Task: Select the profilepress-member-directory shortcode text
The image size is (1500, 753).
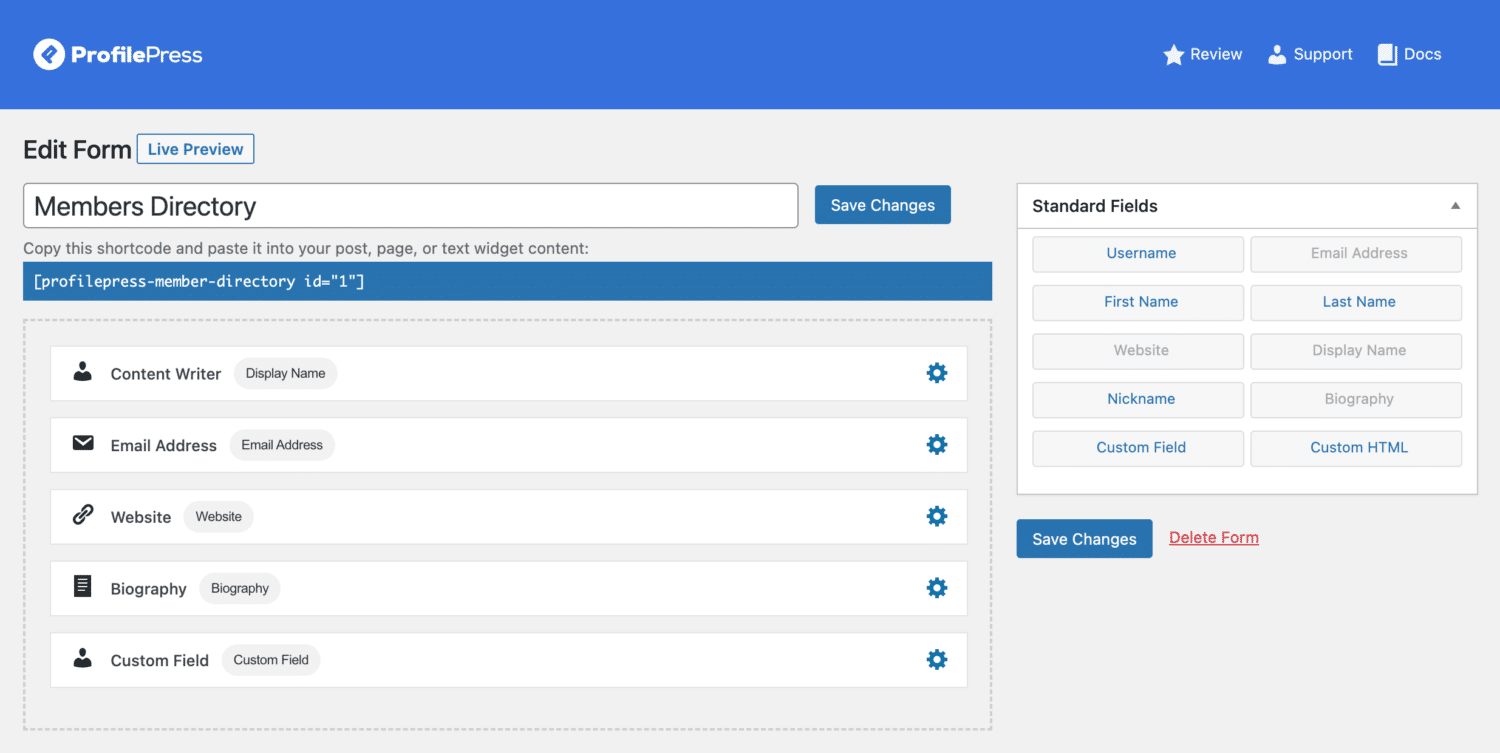Action: (x=199, y=282)
